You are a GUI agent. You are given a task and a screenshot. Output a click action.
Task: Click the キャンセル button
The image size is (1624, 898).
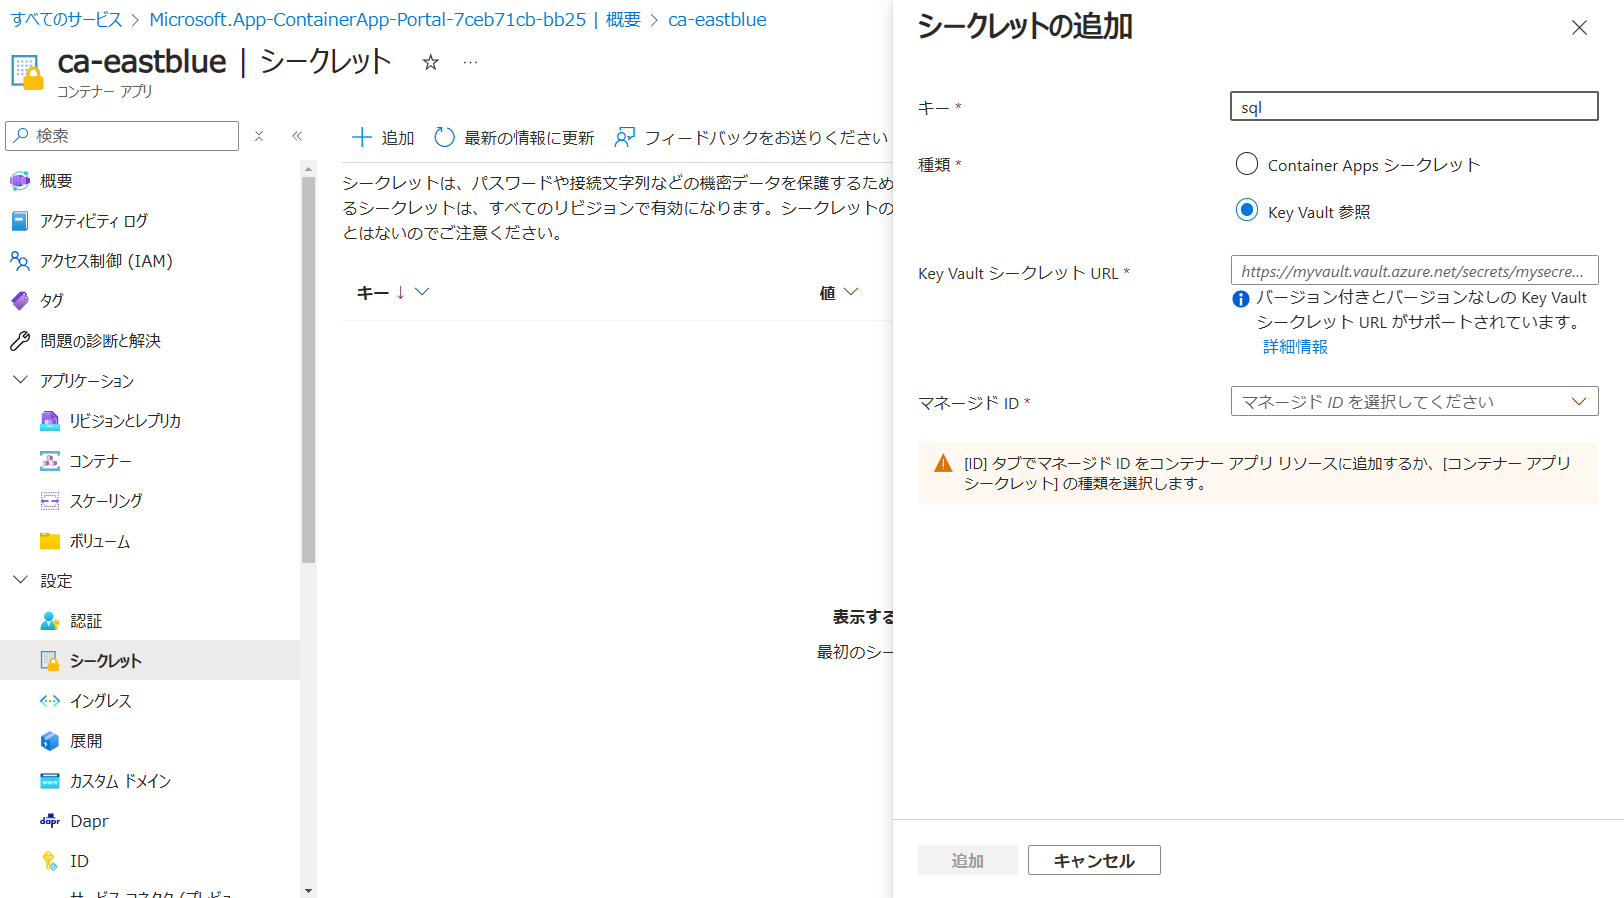1094,860
